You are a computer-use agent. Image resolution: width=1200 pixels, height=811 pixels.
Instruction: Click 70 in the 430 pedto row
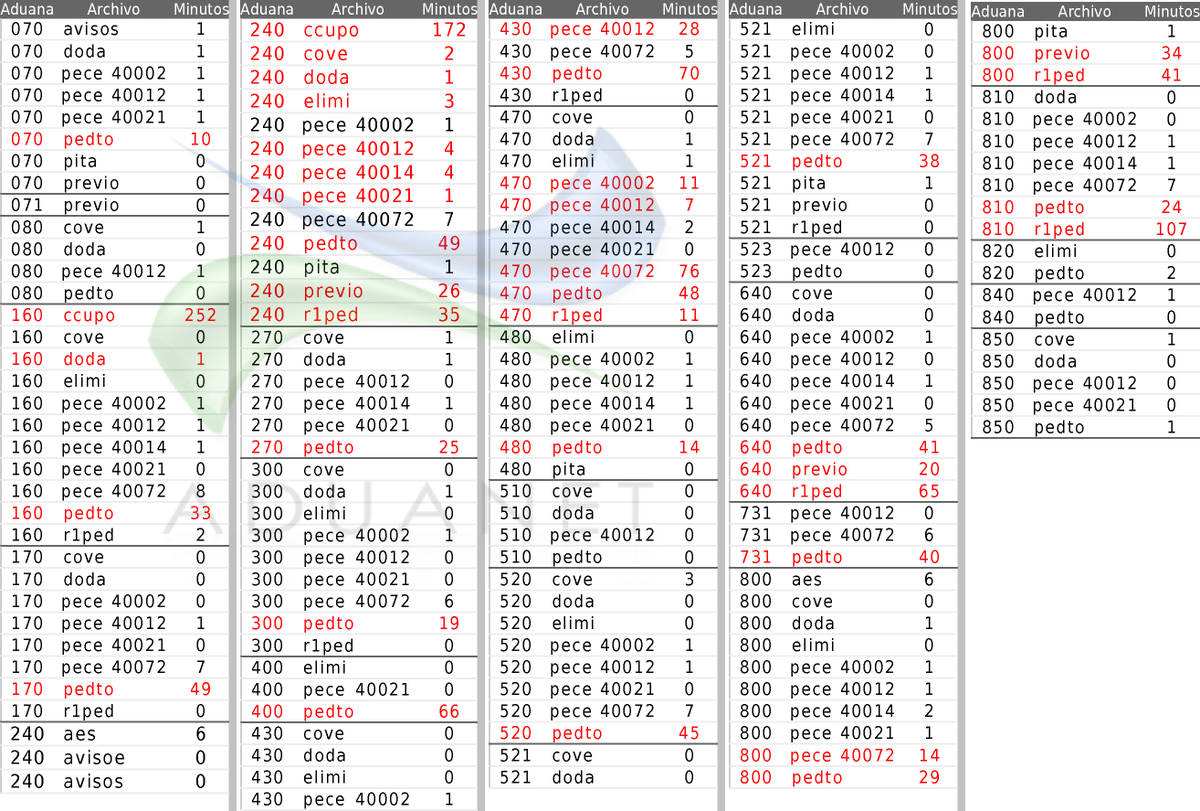pos(689,74)
